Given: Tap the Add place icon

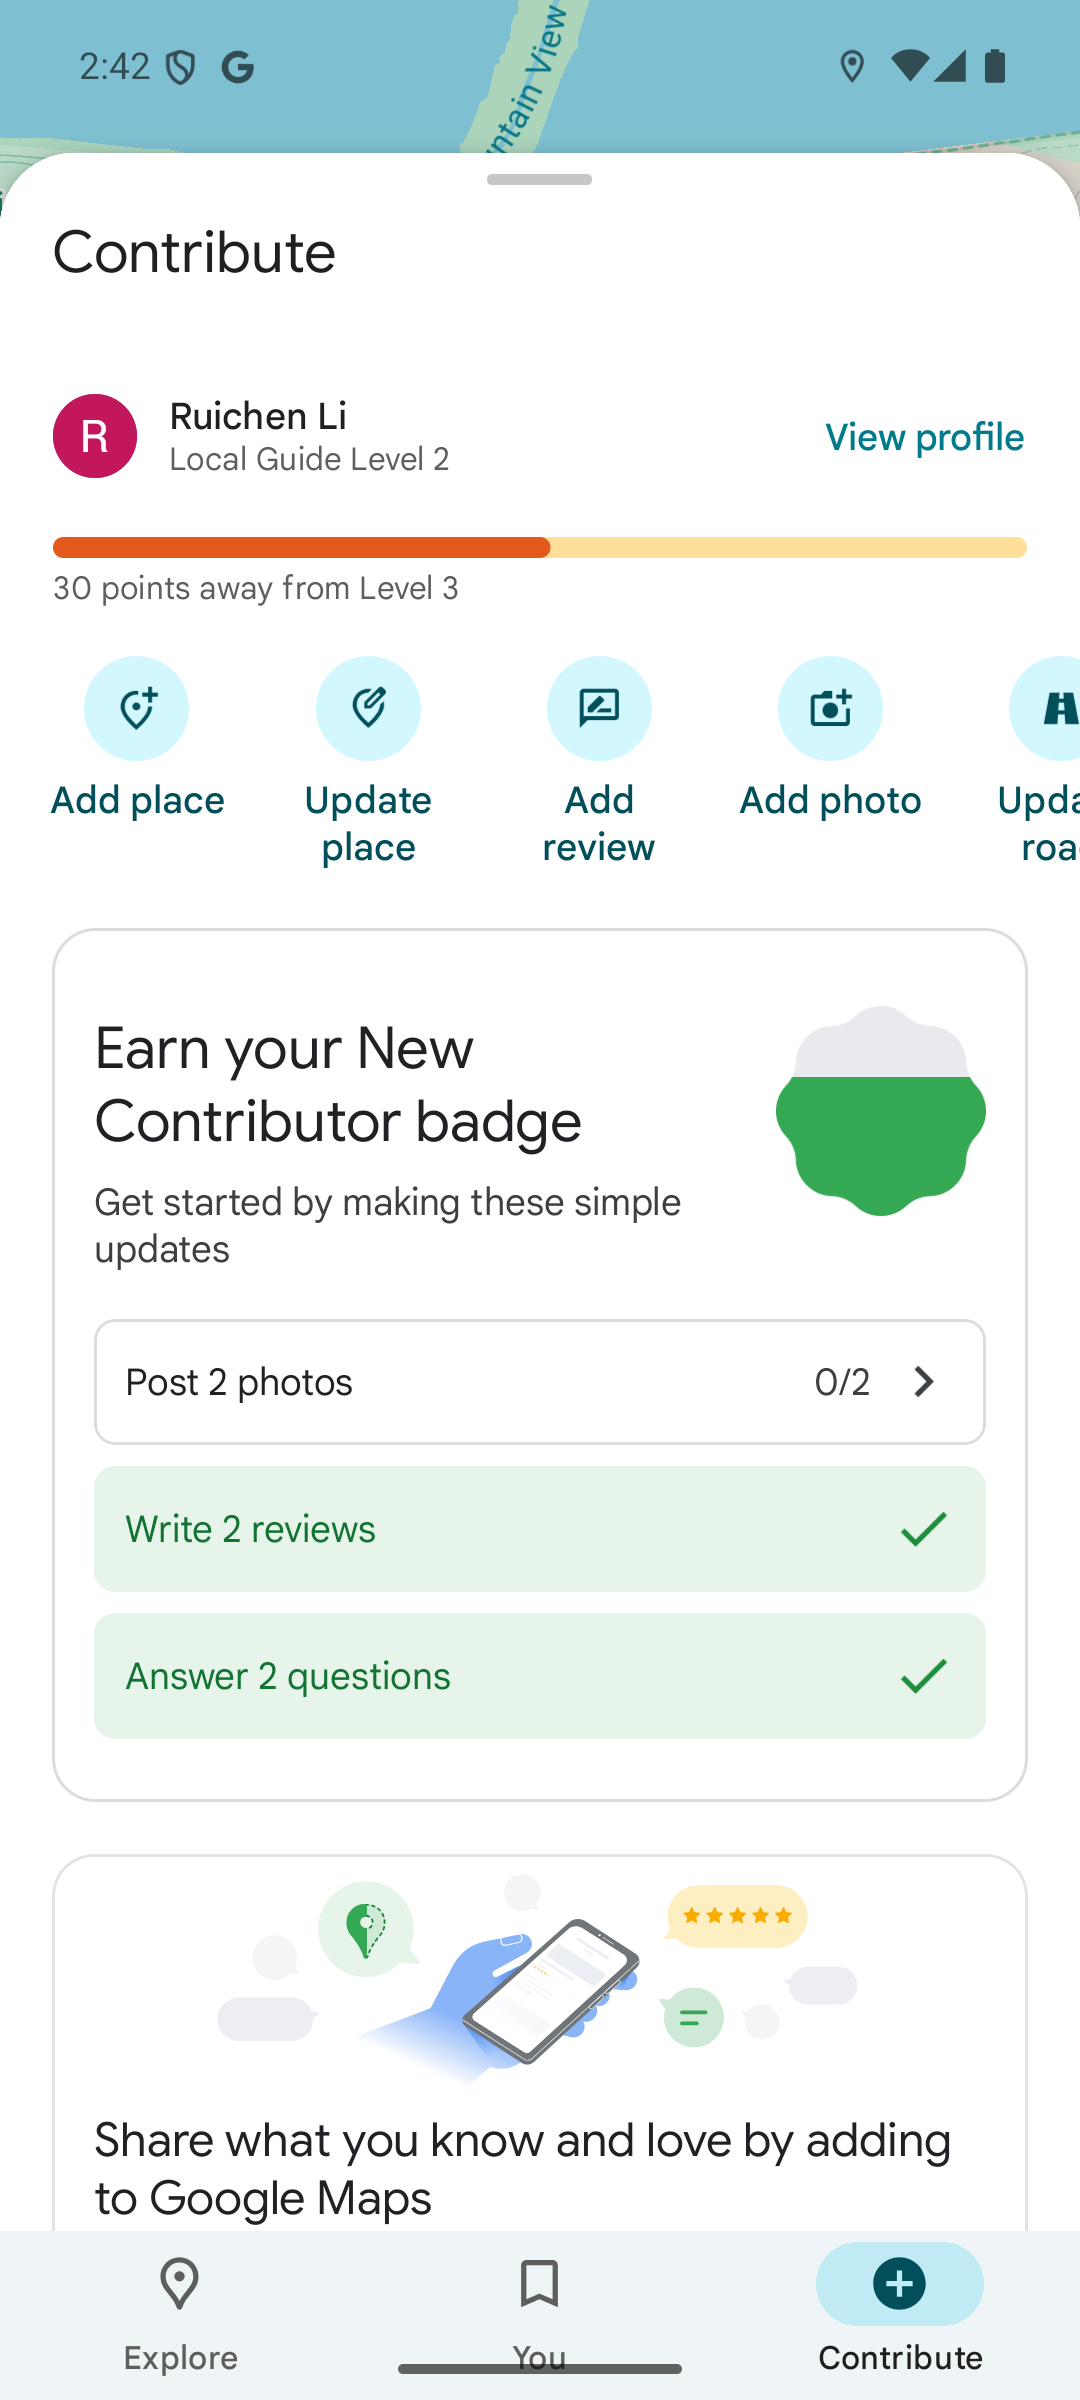Looking at the screenshot, I should (x=136, y=708).
